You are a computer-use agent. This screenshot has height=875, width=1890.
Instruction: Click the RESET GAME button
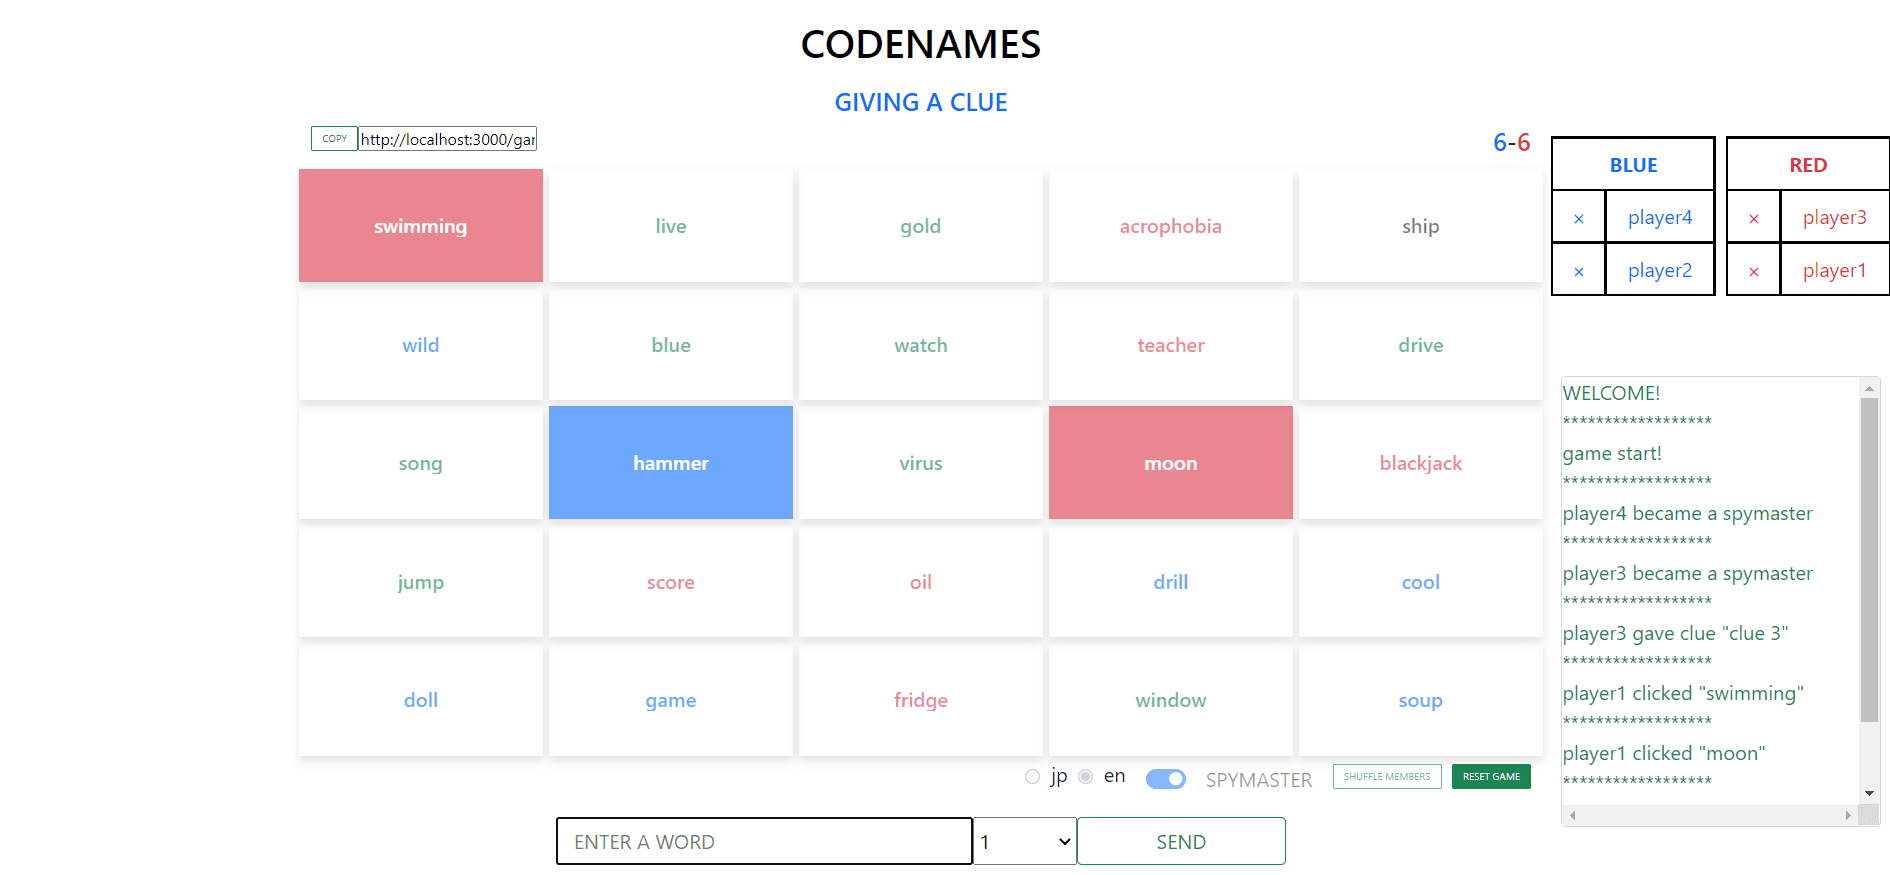pos(1491,777)
